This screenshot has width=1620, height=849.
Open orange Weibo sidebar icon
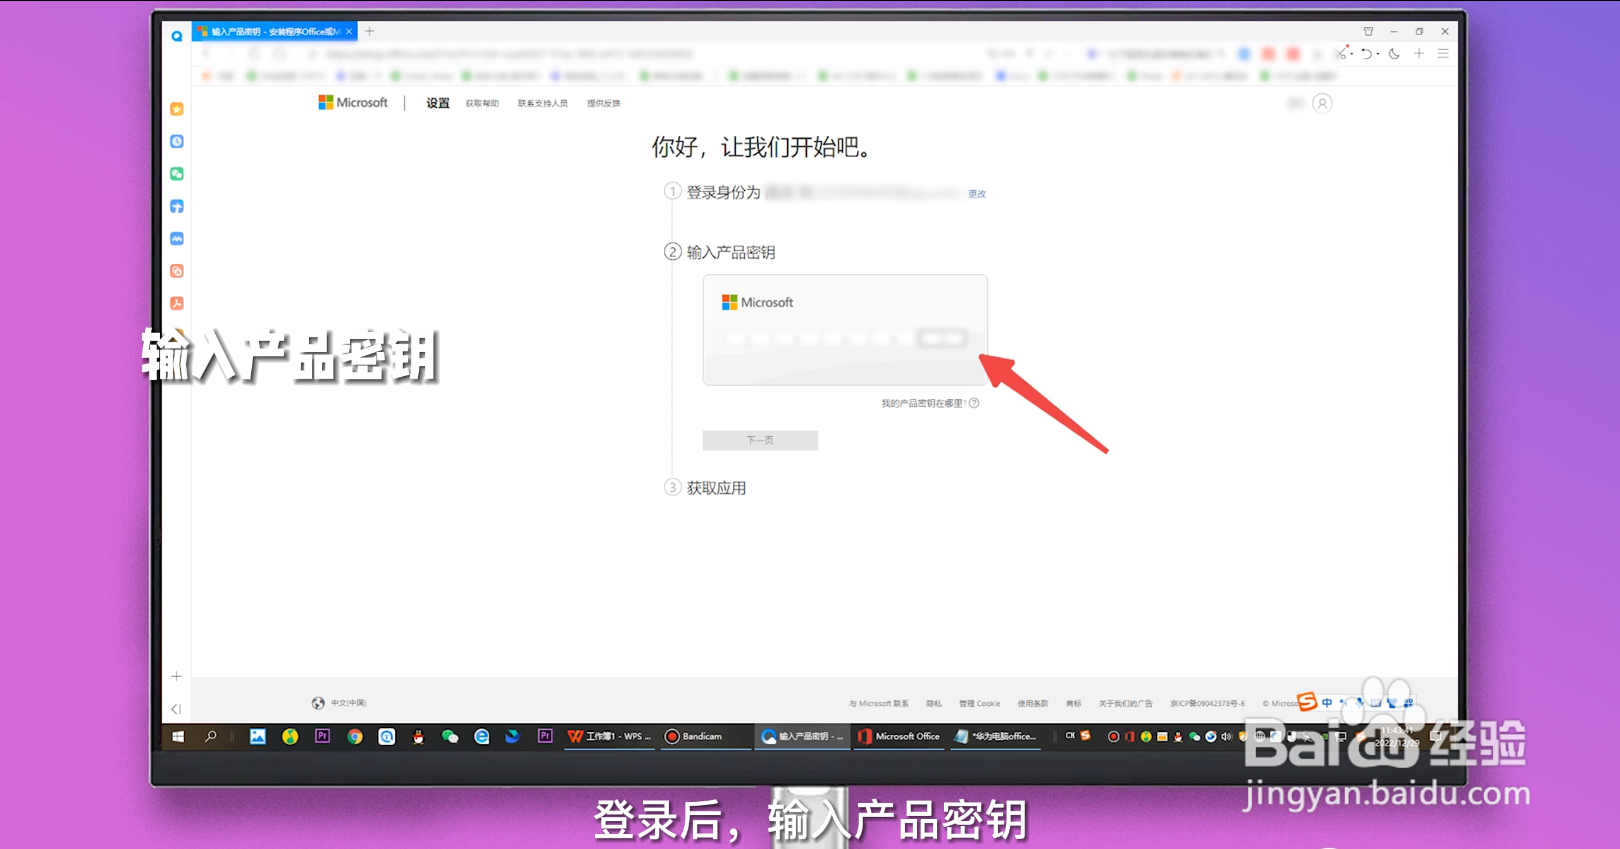(177, 271)
